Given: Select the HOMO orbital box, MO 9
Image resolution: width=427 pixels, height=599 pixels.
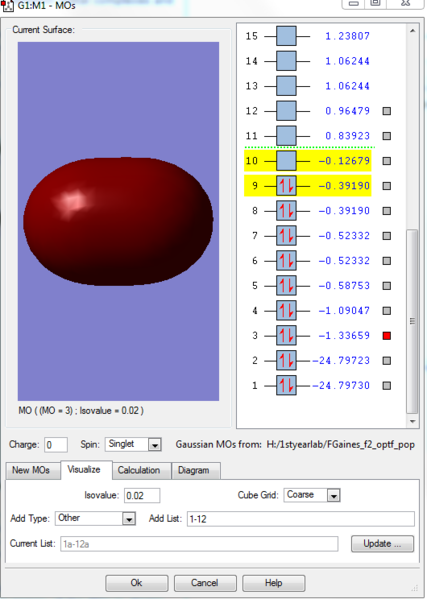Looking at the screenshot, I should [286, 186].
